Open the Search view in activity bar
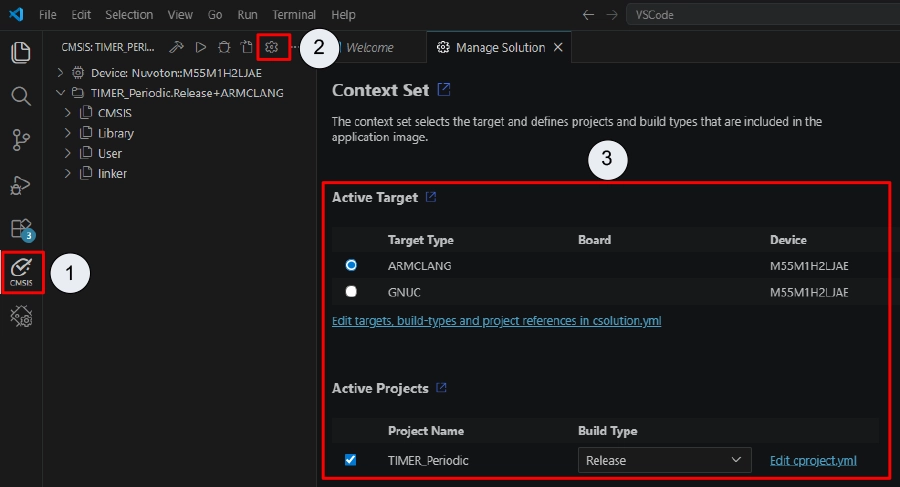 pyautogui.click(x=21, y=96)
